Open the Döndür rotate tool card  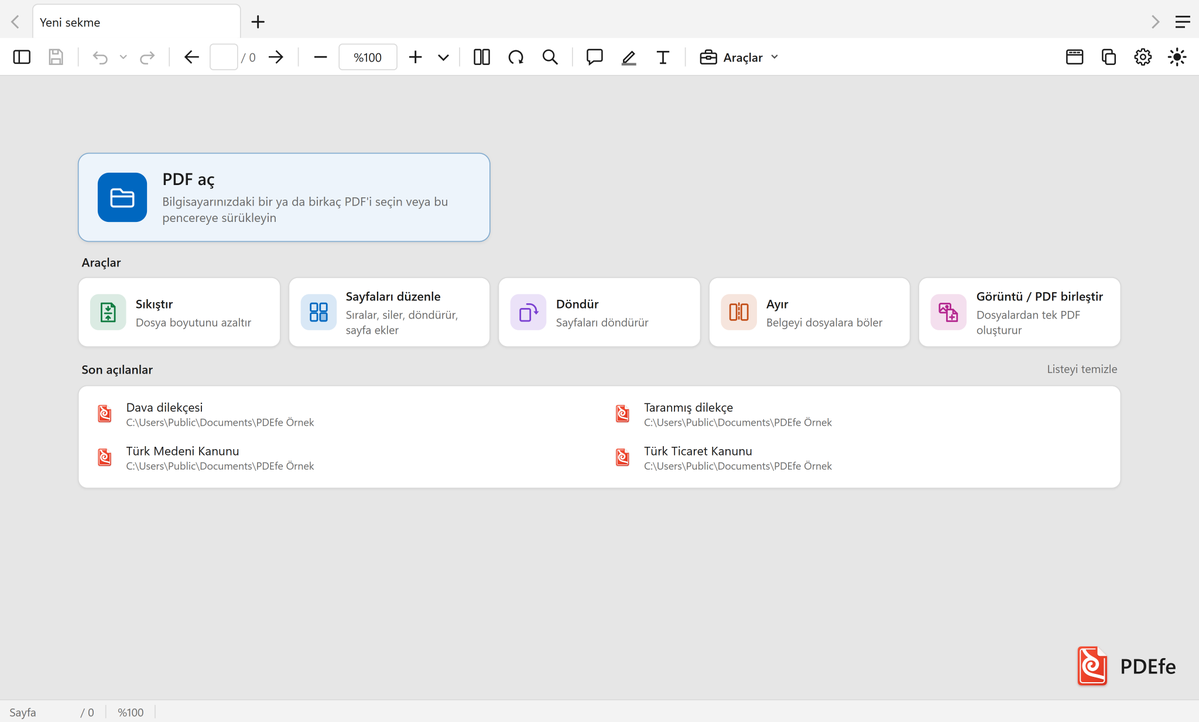click(x=600, y=312)
